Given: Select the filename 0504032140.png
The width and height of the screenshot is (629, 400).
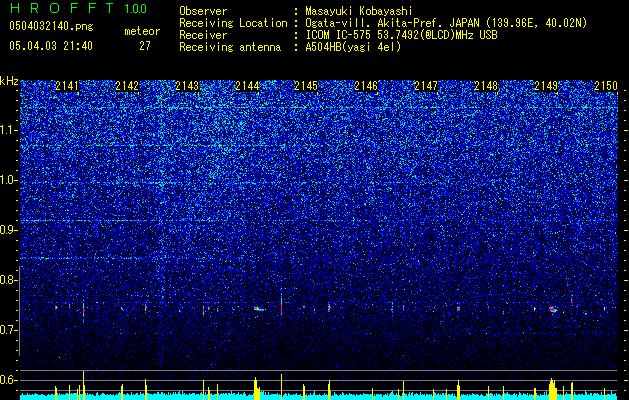Looking at the screenshot, I should point(51,26).
